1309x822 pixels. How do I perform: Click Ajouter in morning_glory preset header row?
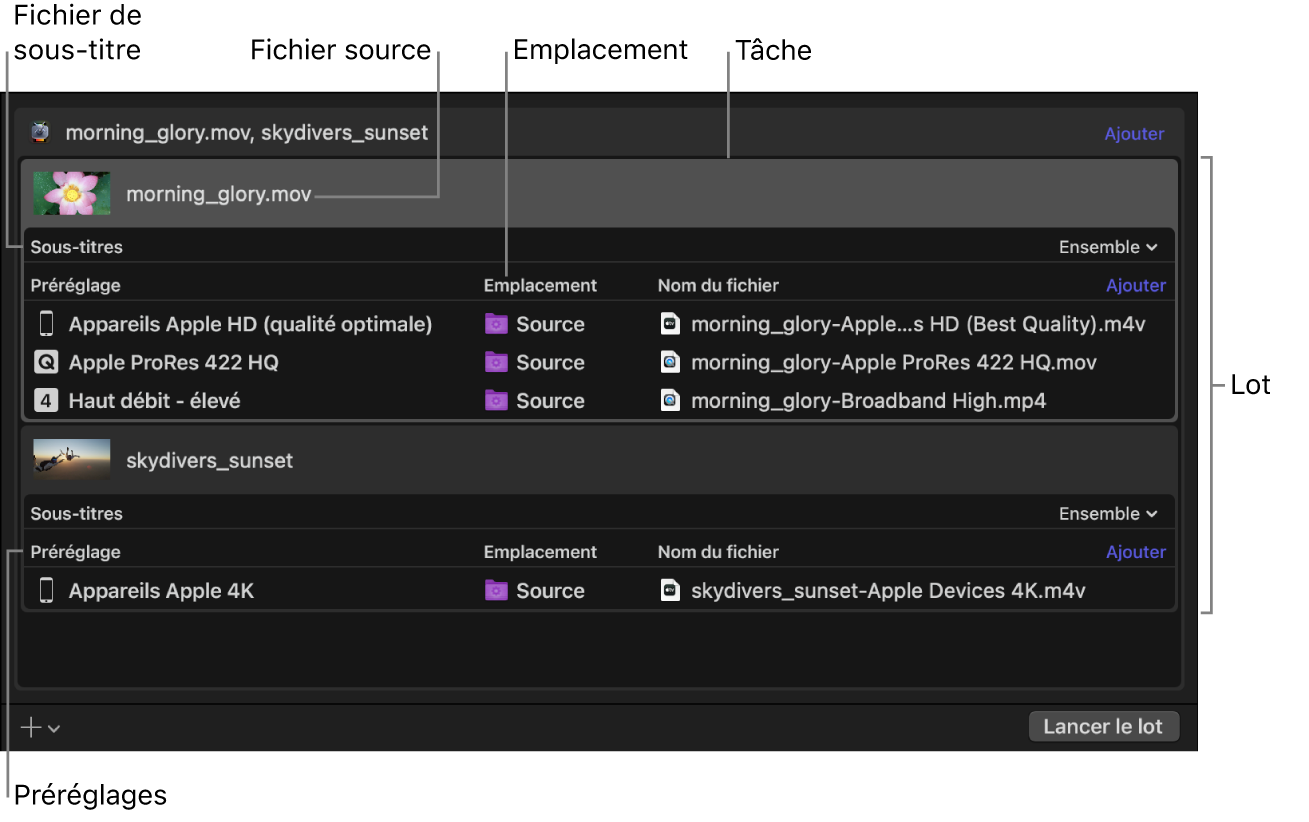[x=1135, y=286]
